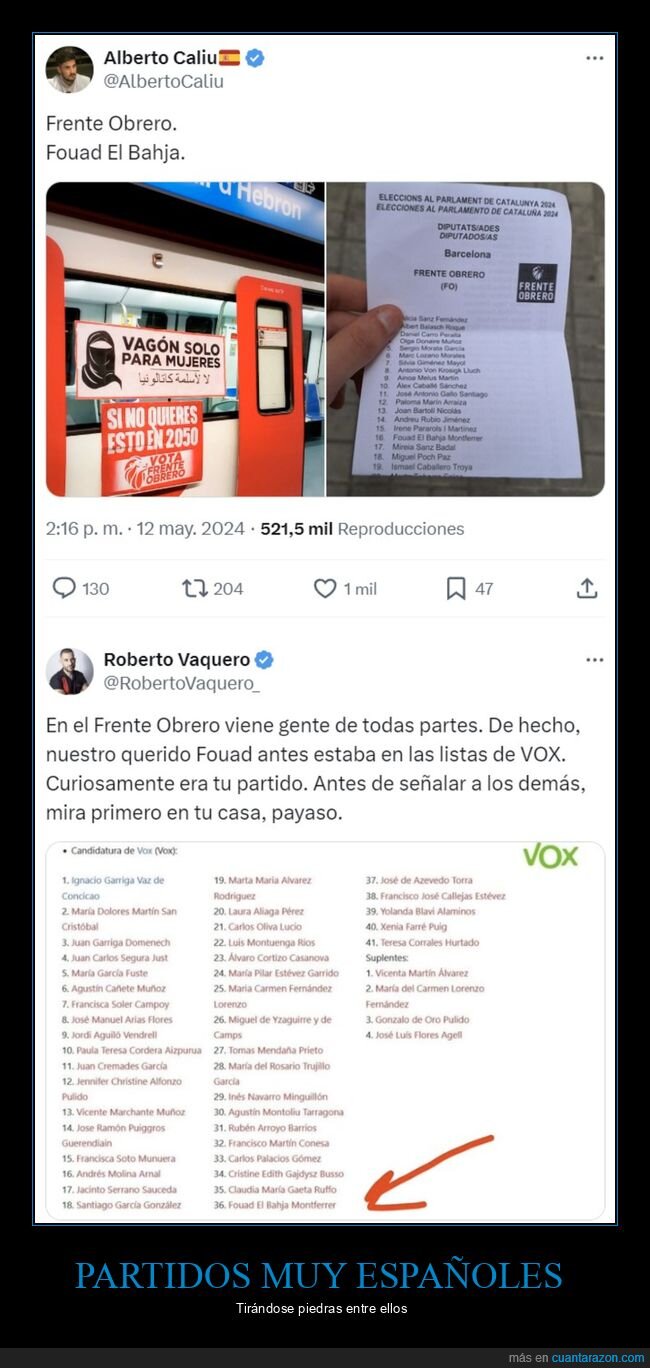
Task: Click Roberto Vaquero's blue verified badge
Action: coord(264,660)
